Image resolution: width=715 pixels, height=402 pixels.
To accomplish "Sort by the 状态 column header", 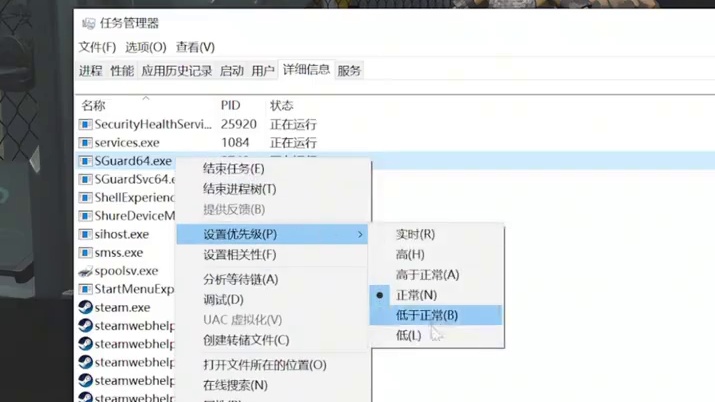I will pos(281,106).
